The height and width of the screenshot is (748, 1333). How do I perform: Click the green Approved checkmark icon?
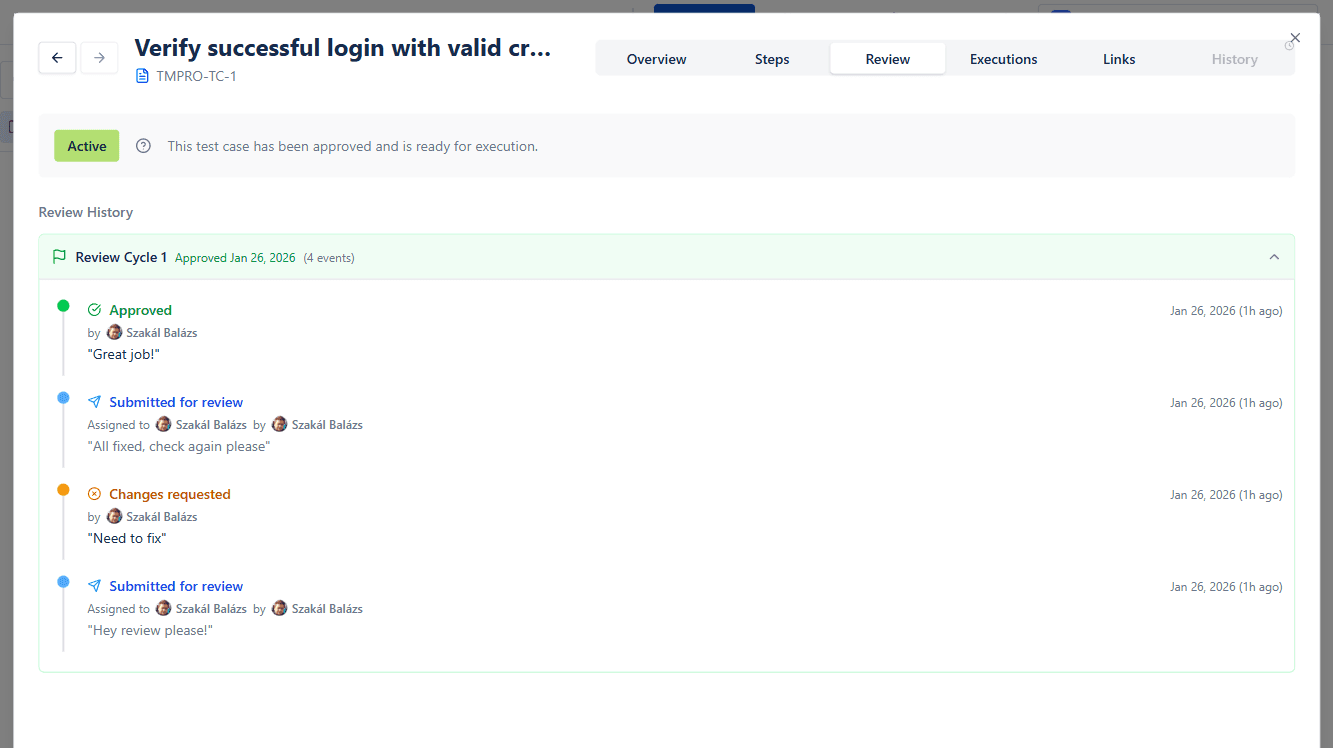point(94,310)
